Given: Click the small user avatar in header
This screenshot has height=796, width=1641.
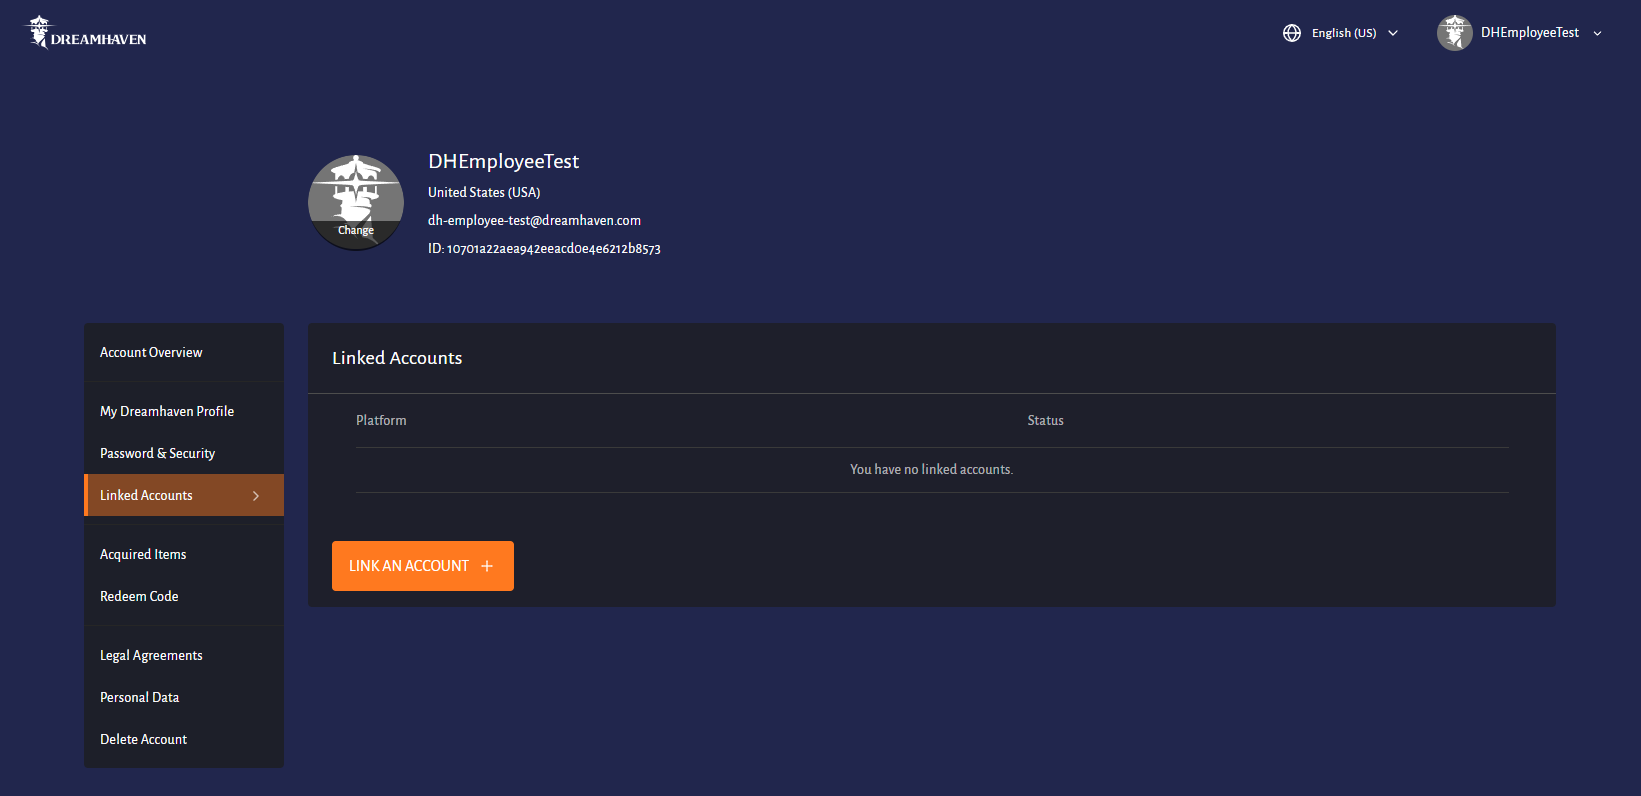Looking at the screenshot, I should coord(1454,33).
